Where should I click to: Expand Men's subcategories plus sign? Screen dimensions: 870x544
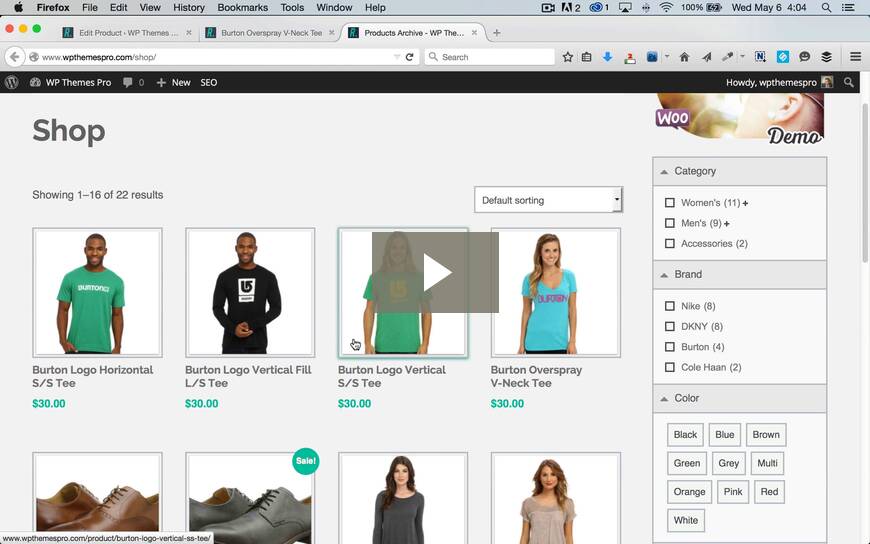[726, 224]
